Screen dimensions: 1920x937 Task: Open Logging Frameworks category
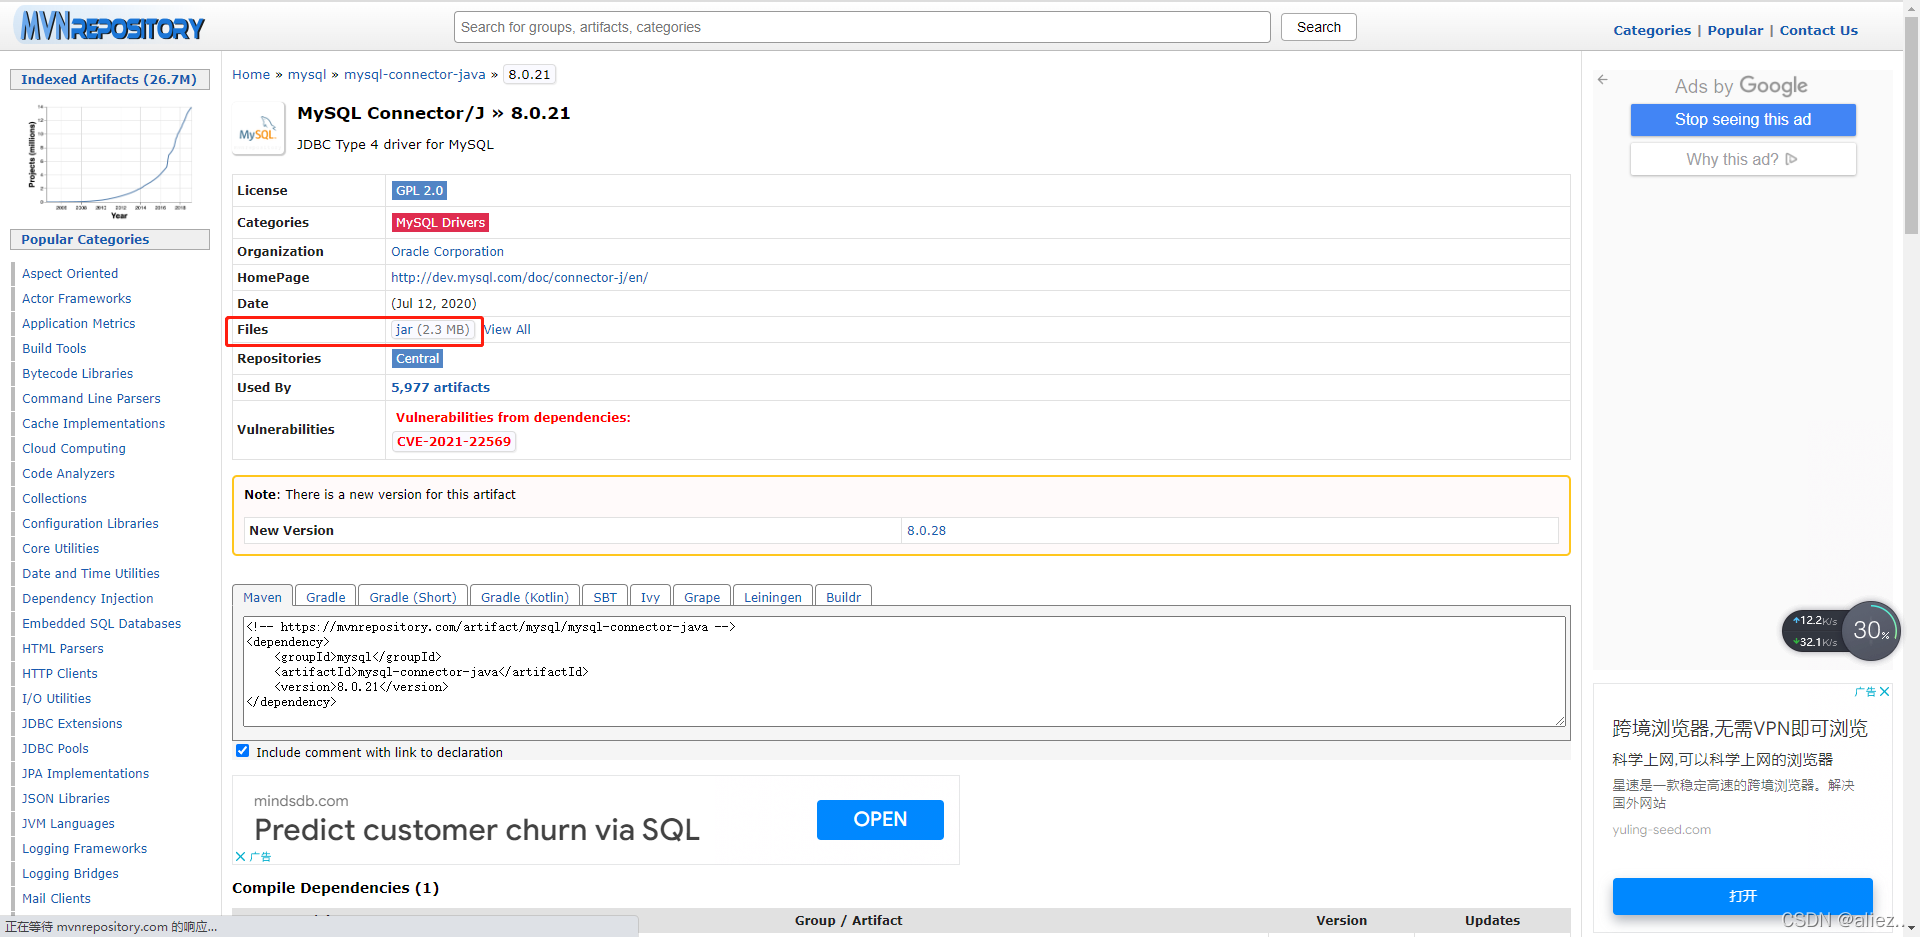tap(84, 848)
